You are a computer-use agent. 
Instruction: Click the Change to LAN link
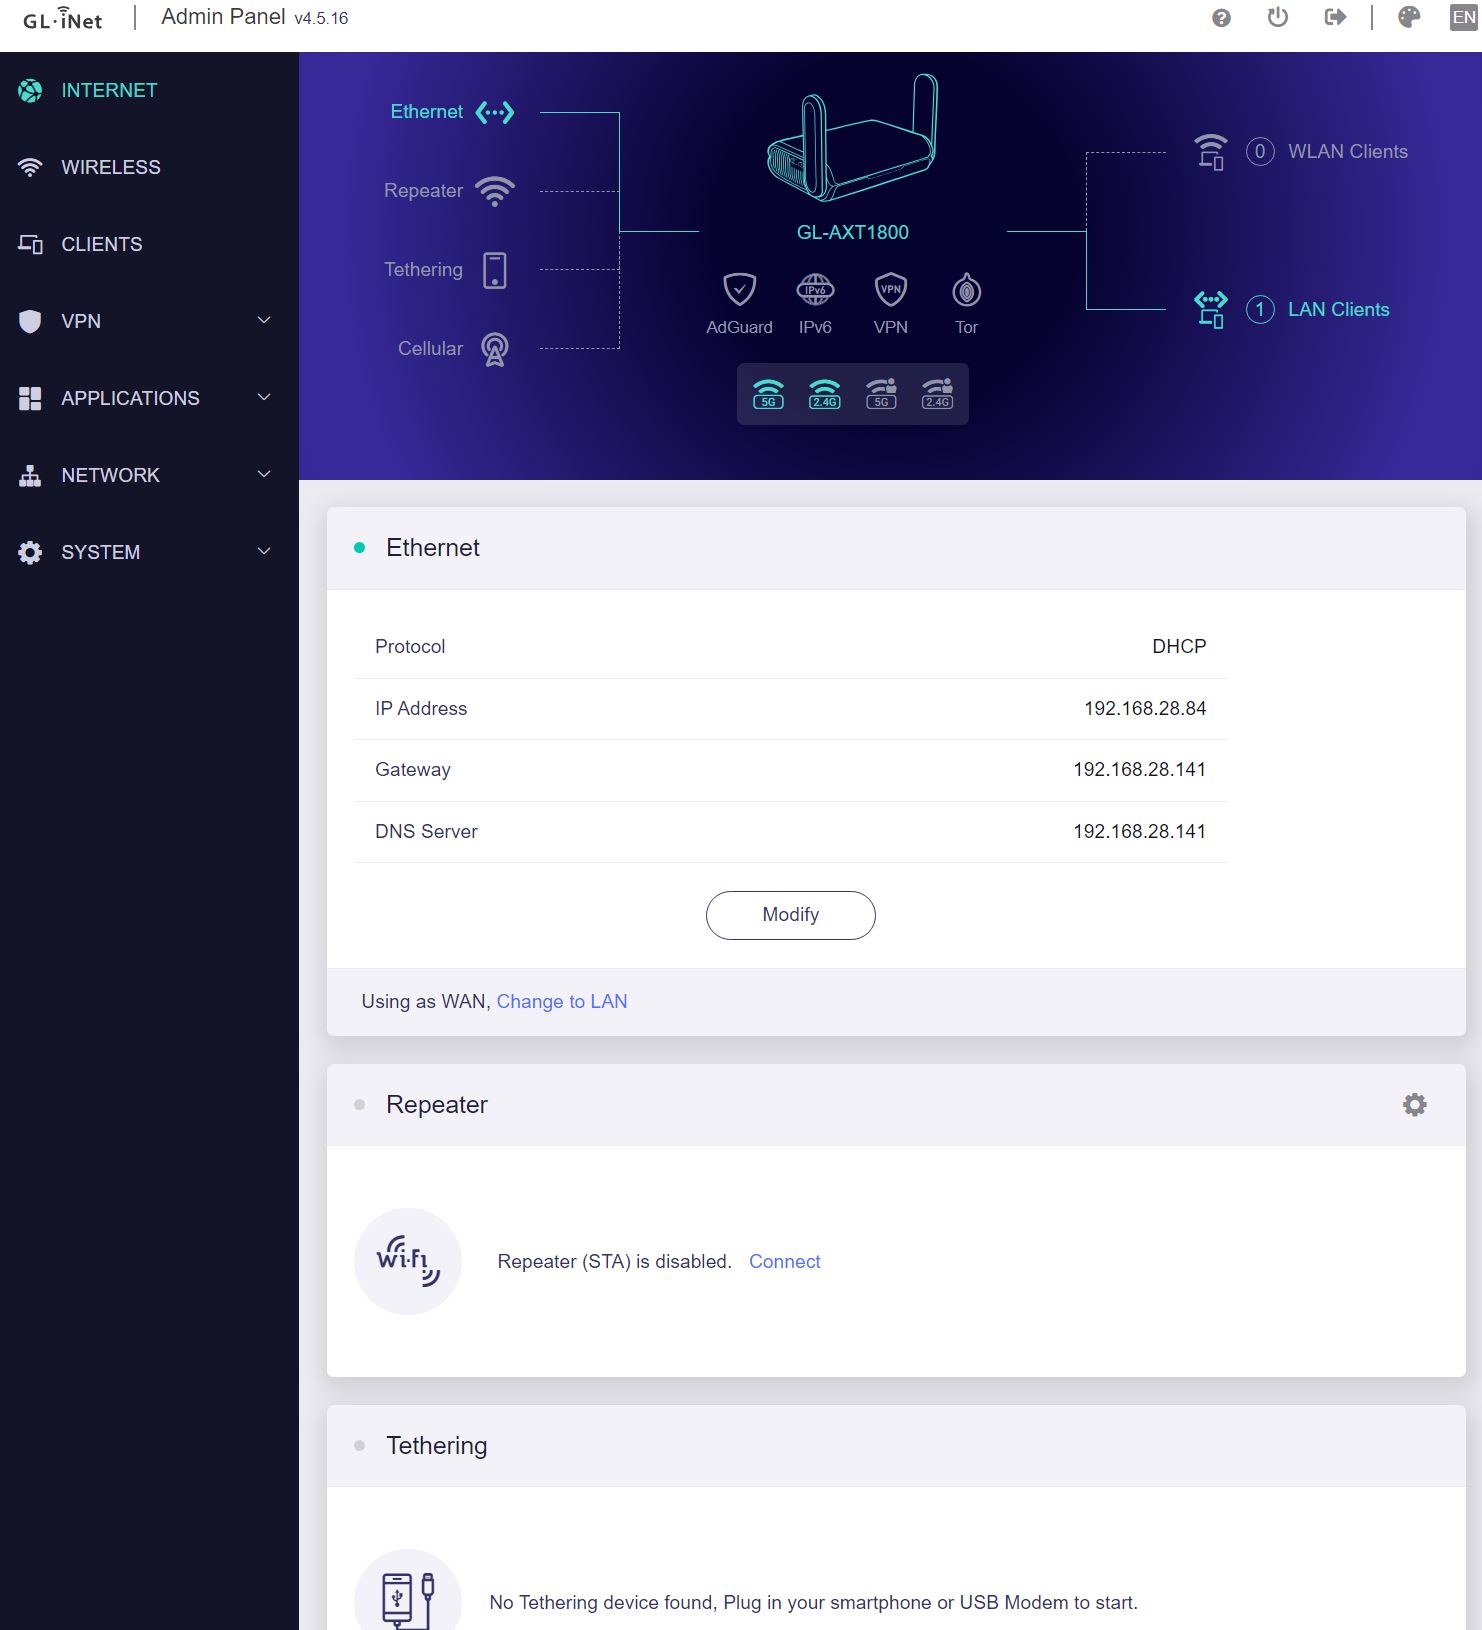pos(562,1002)
